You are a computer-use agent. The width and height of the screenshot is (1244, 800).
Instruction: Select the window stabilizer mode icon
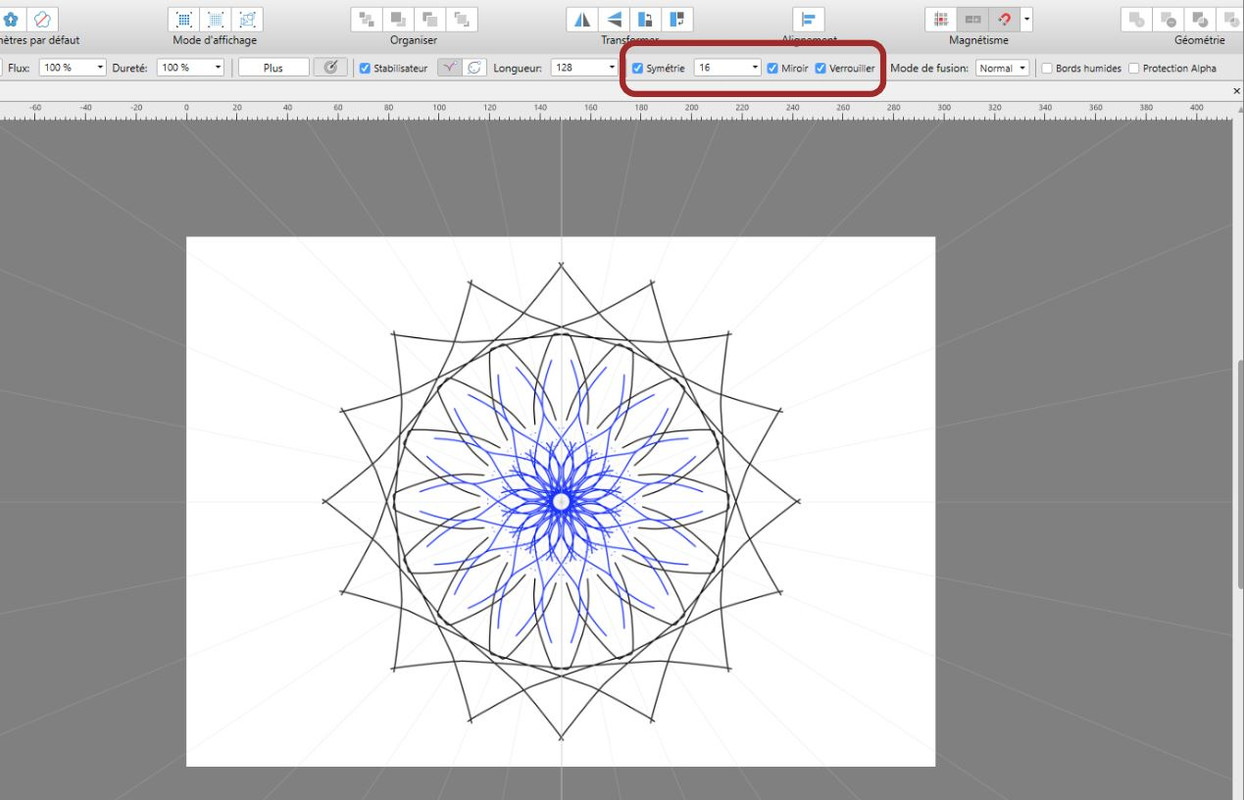474,67
